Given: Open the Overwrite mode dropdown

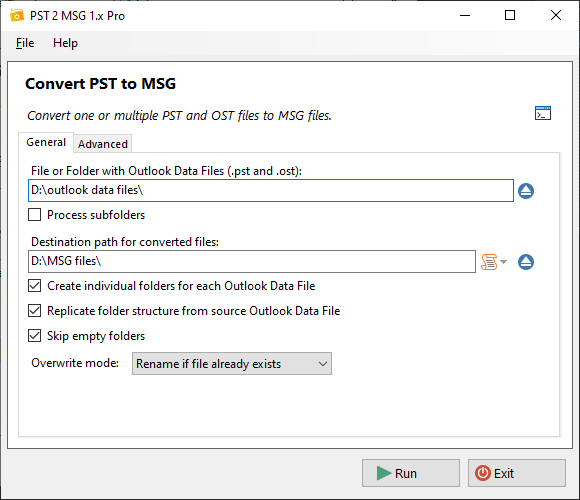Looking at the screenshot, I should 232,364.
